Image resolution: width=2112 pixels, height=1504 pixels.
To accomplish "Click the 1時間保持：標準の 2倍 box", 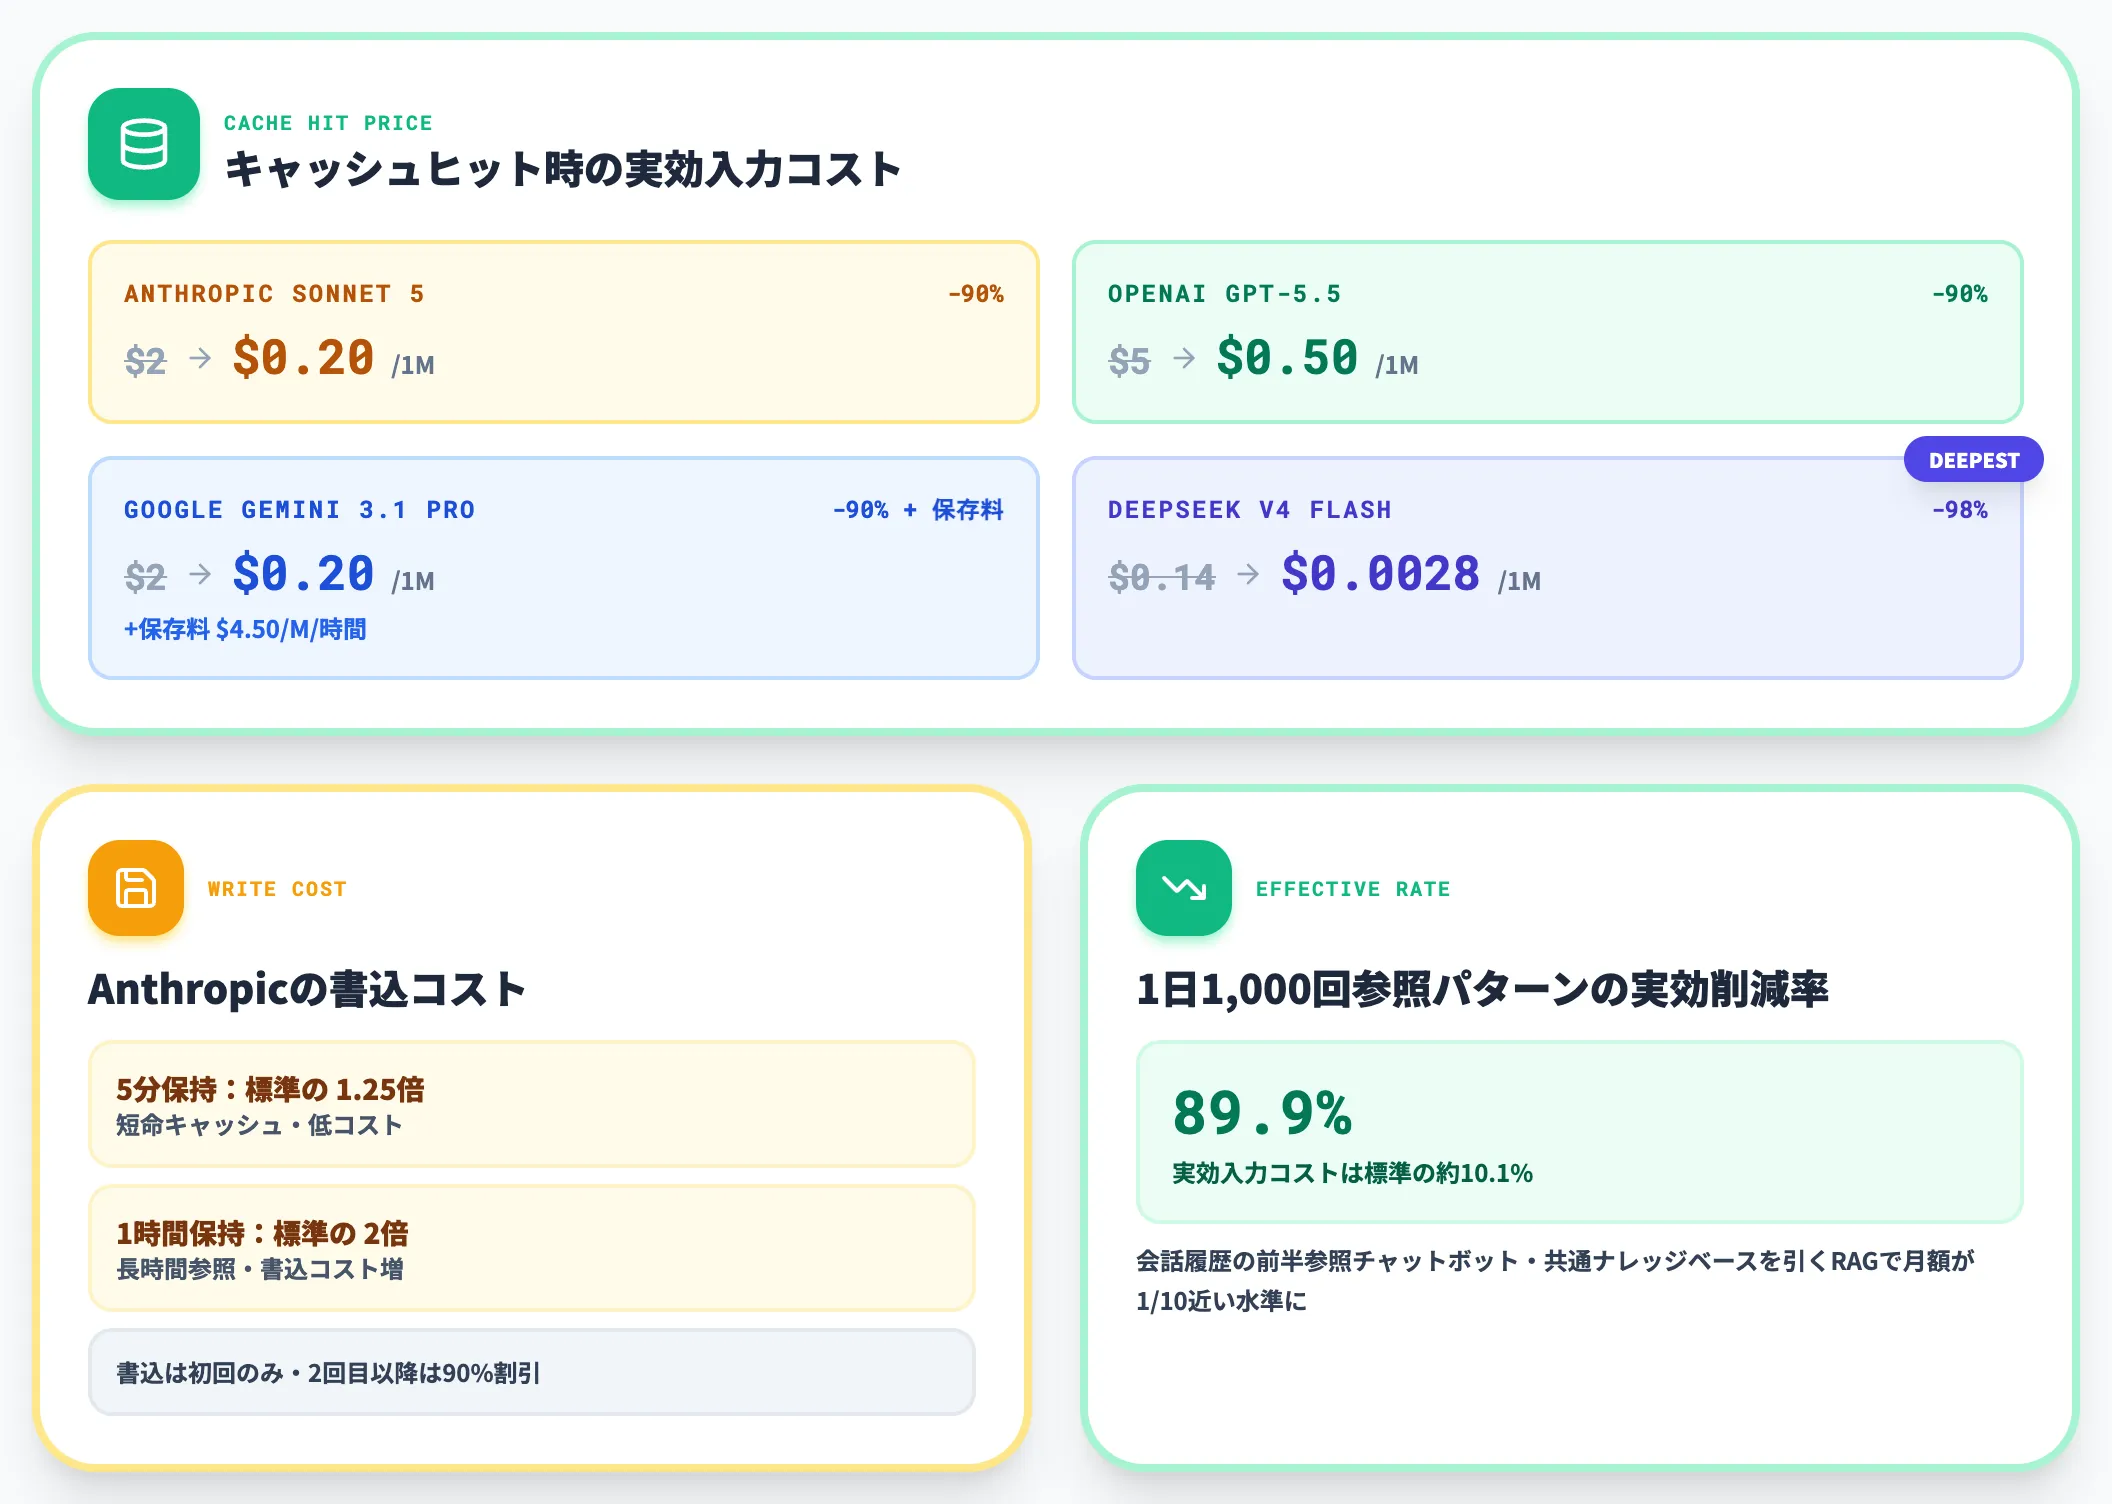I will click(532, 1248).
